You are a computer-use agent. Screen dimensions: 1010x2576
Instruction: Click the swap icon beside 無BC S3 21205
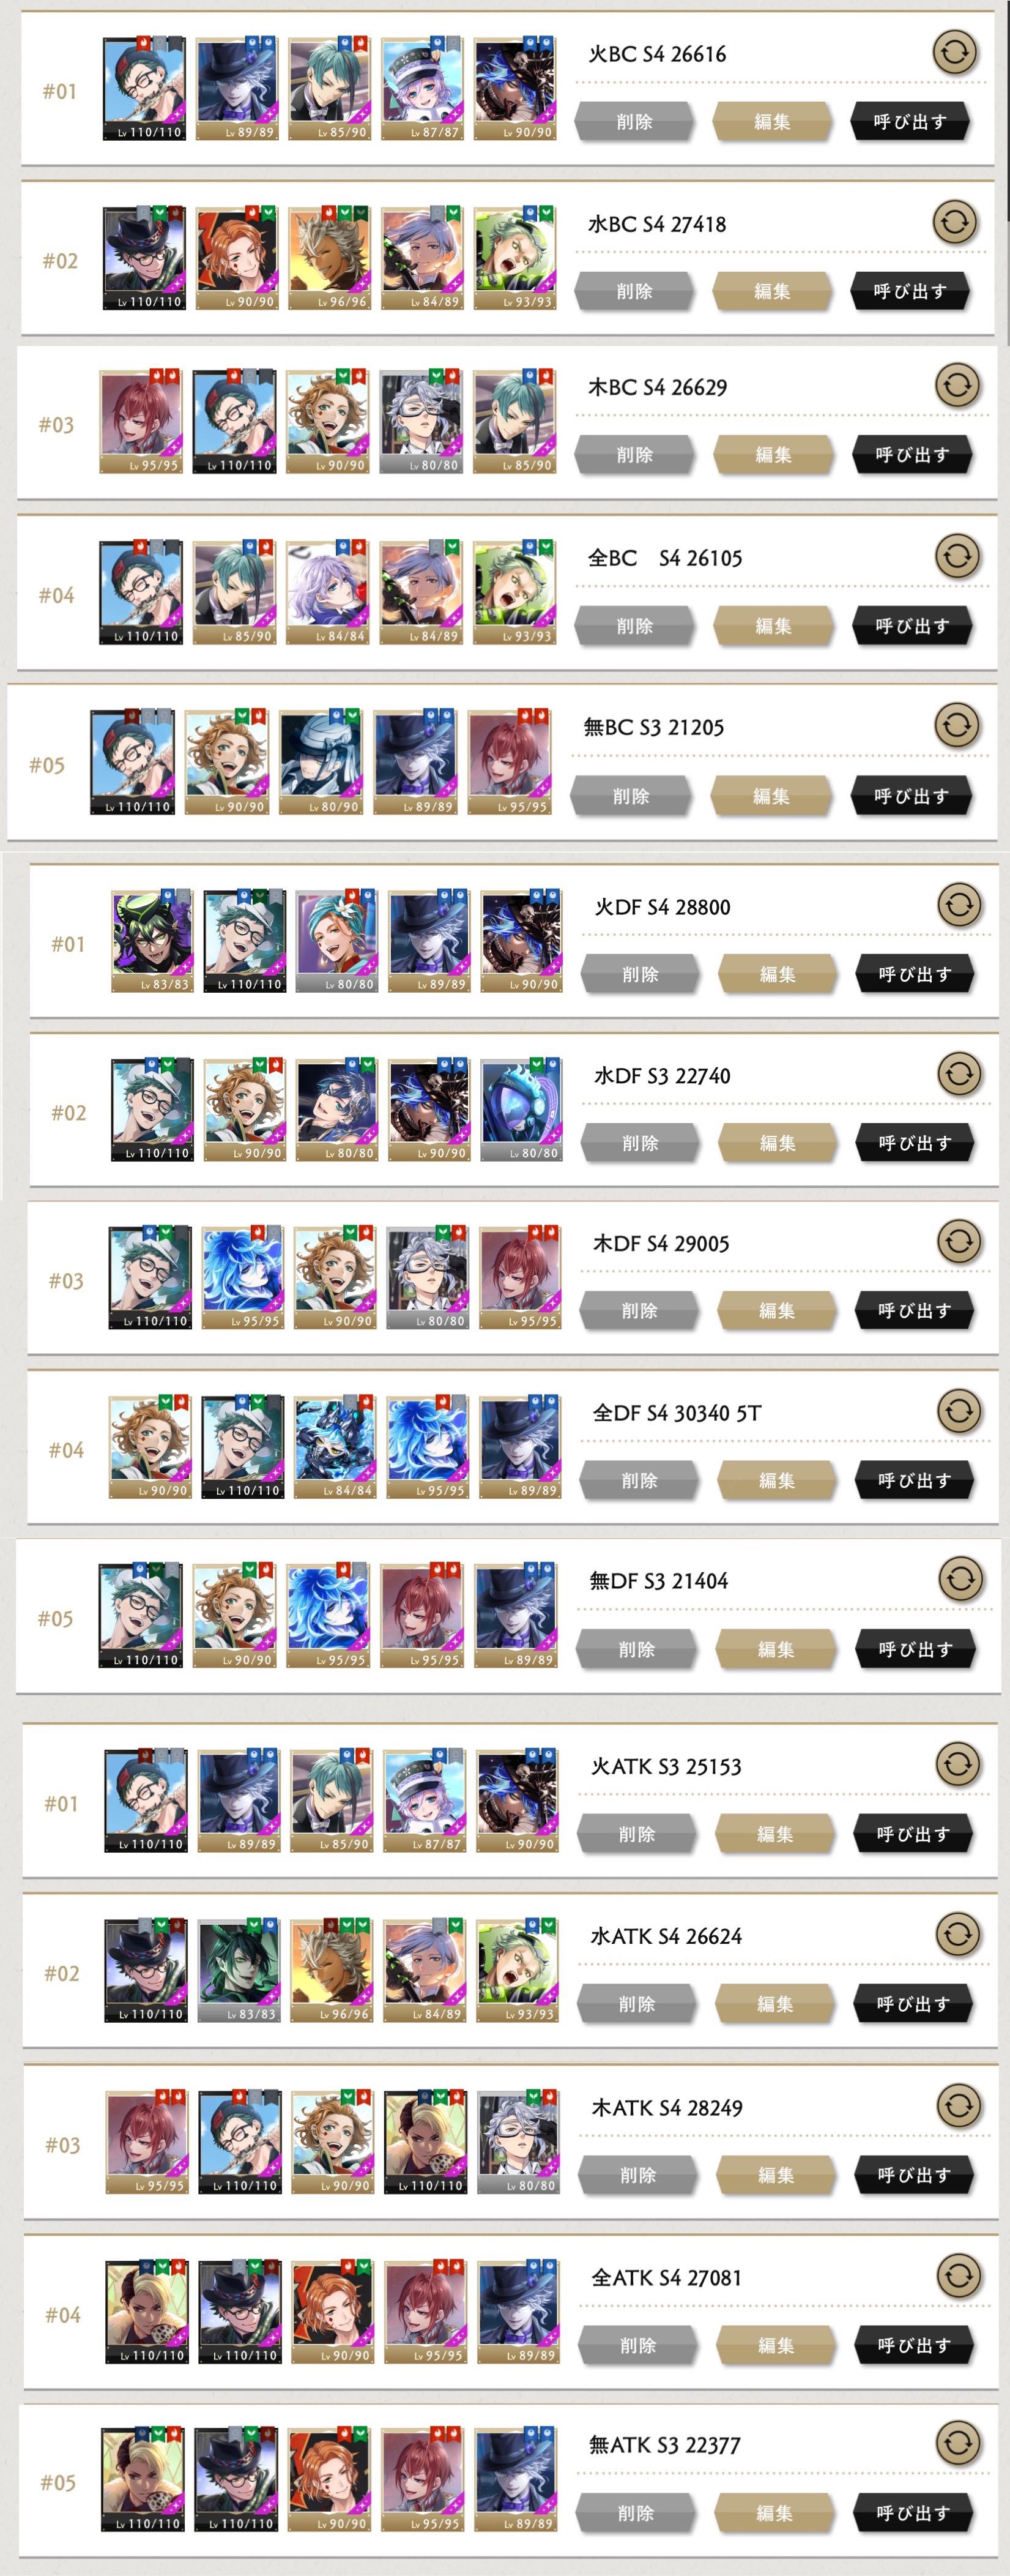[957, 725]
